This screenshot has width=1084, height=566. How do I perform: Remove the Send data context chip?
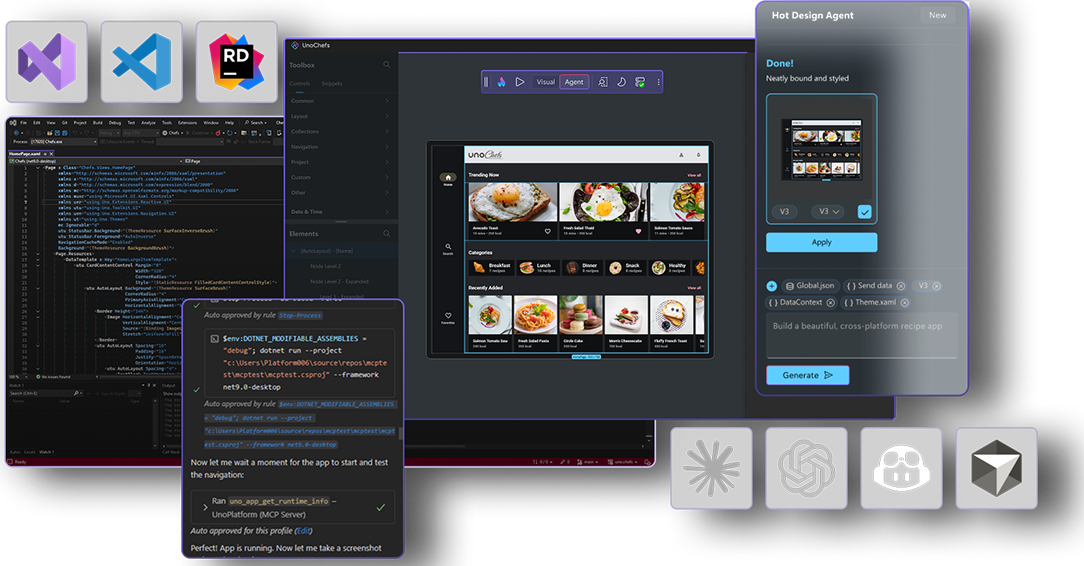pos(900,286)
